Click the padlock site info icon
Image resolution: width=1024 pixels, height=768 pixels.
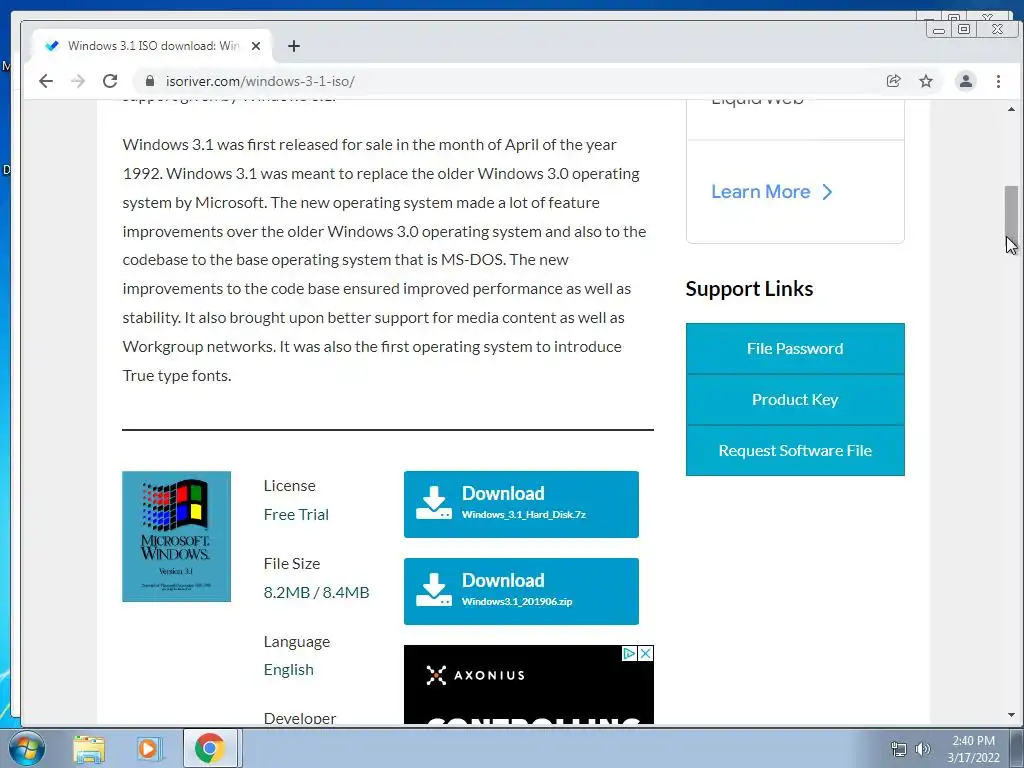[150, 81]
